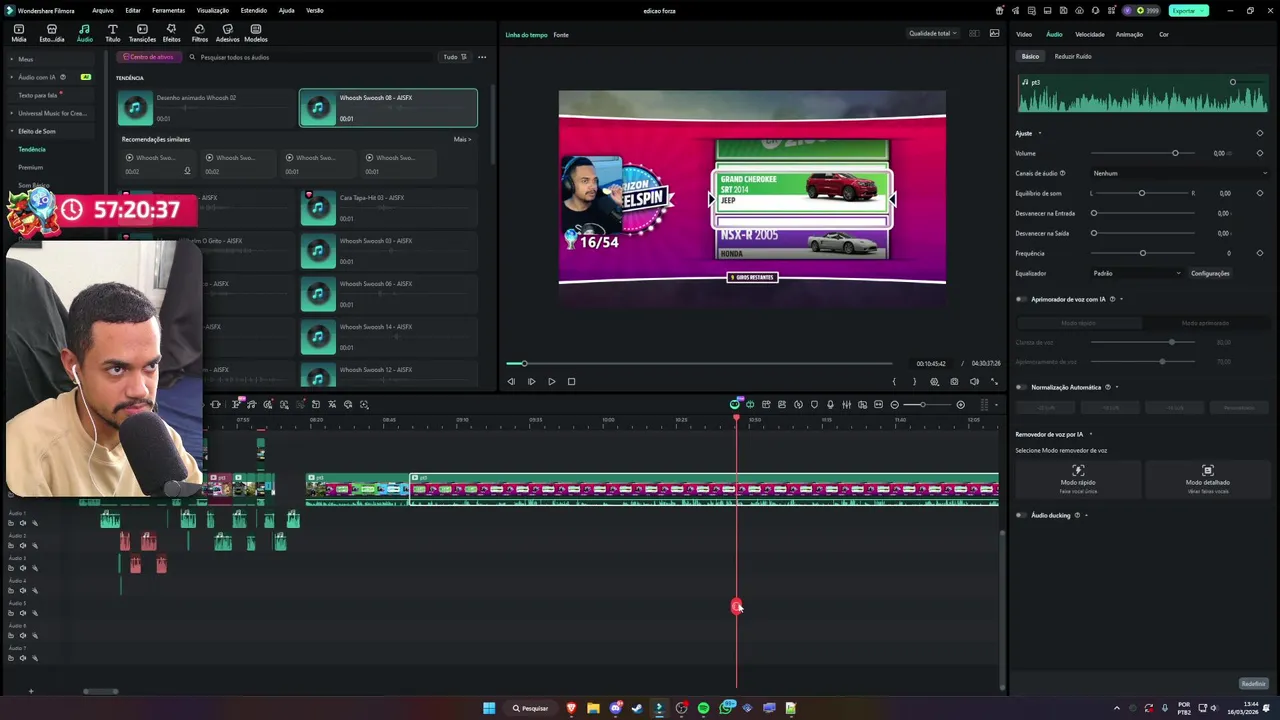
Task: Add a new track with plus icon
Action: pyautogui.click(x=31, y=691)
